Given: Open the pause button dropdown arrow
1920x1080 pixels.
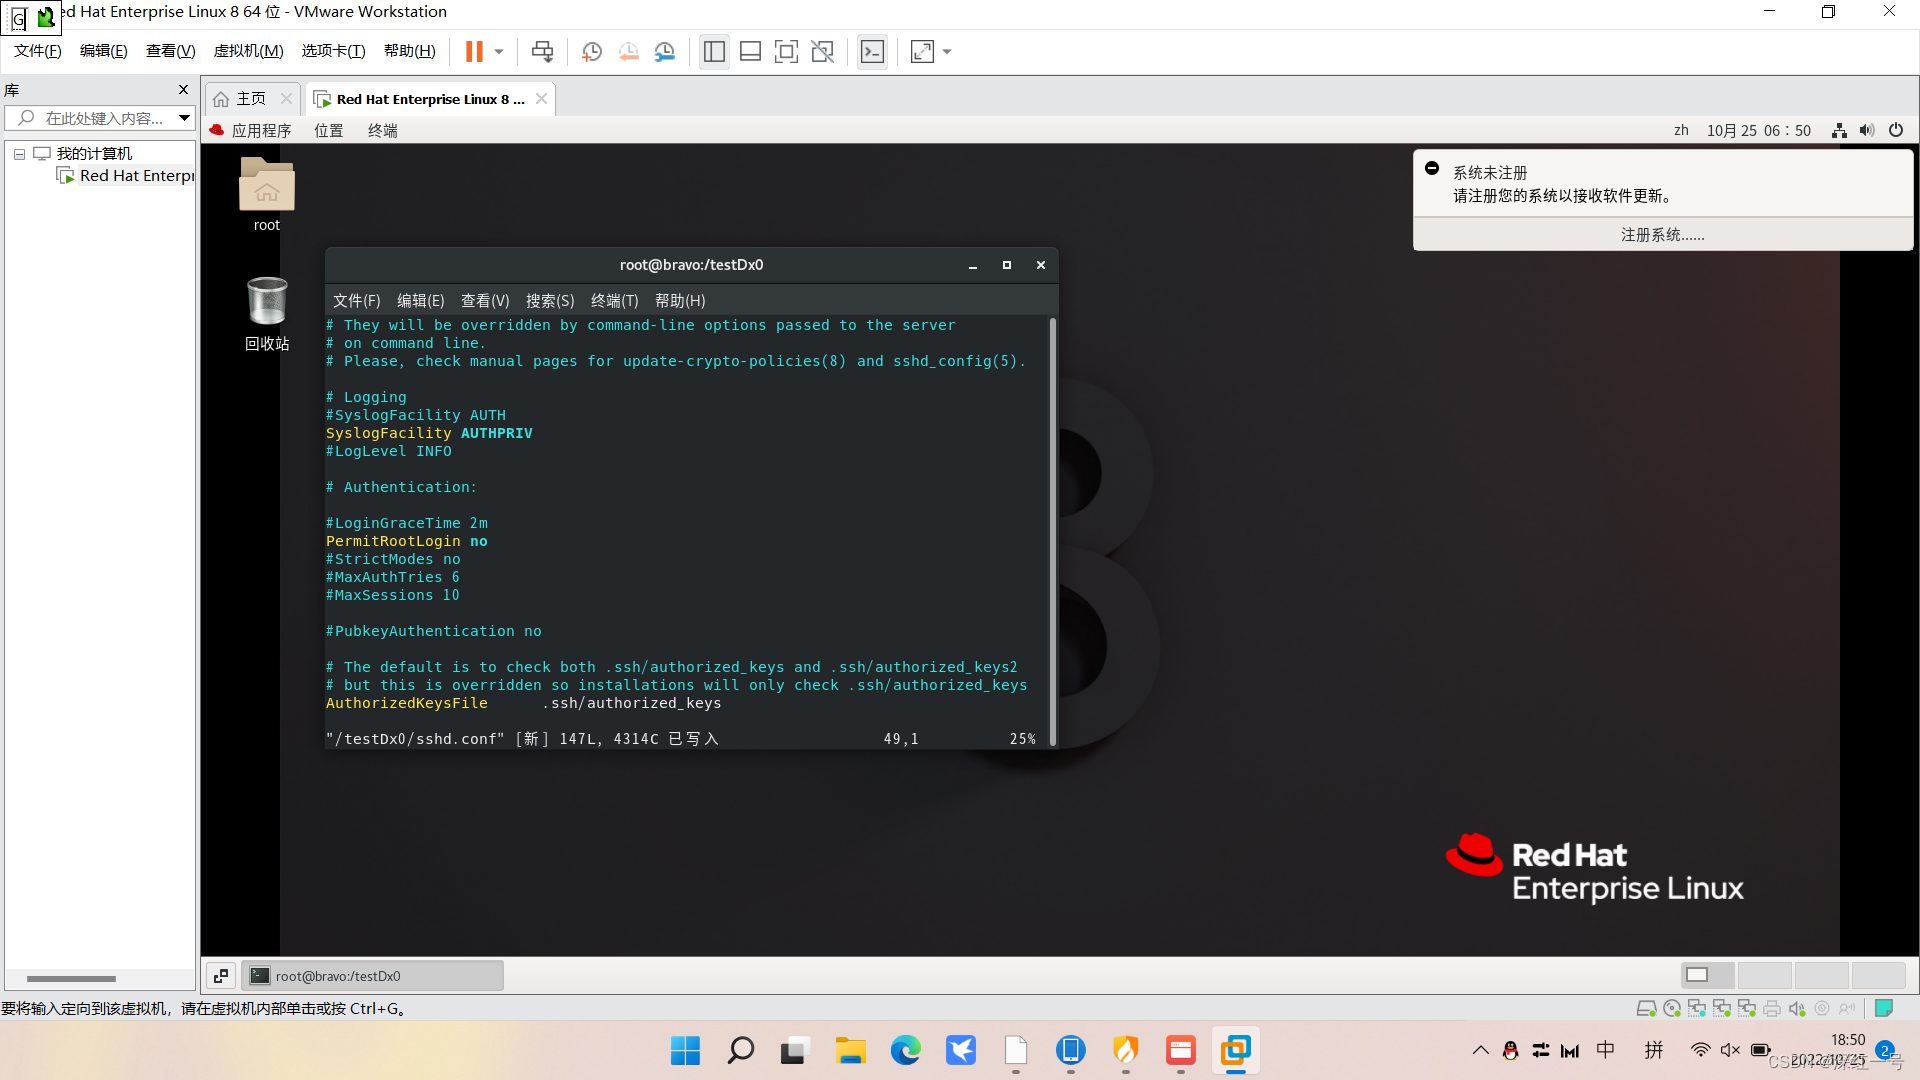Looking at the screenshot, I should [499, 52].
